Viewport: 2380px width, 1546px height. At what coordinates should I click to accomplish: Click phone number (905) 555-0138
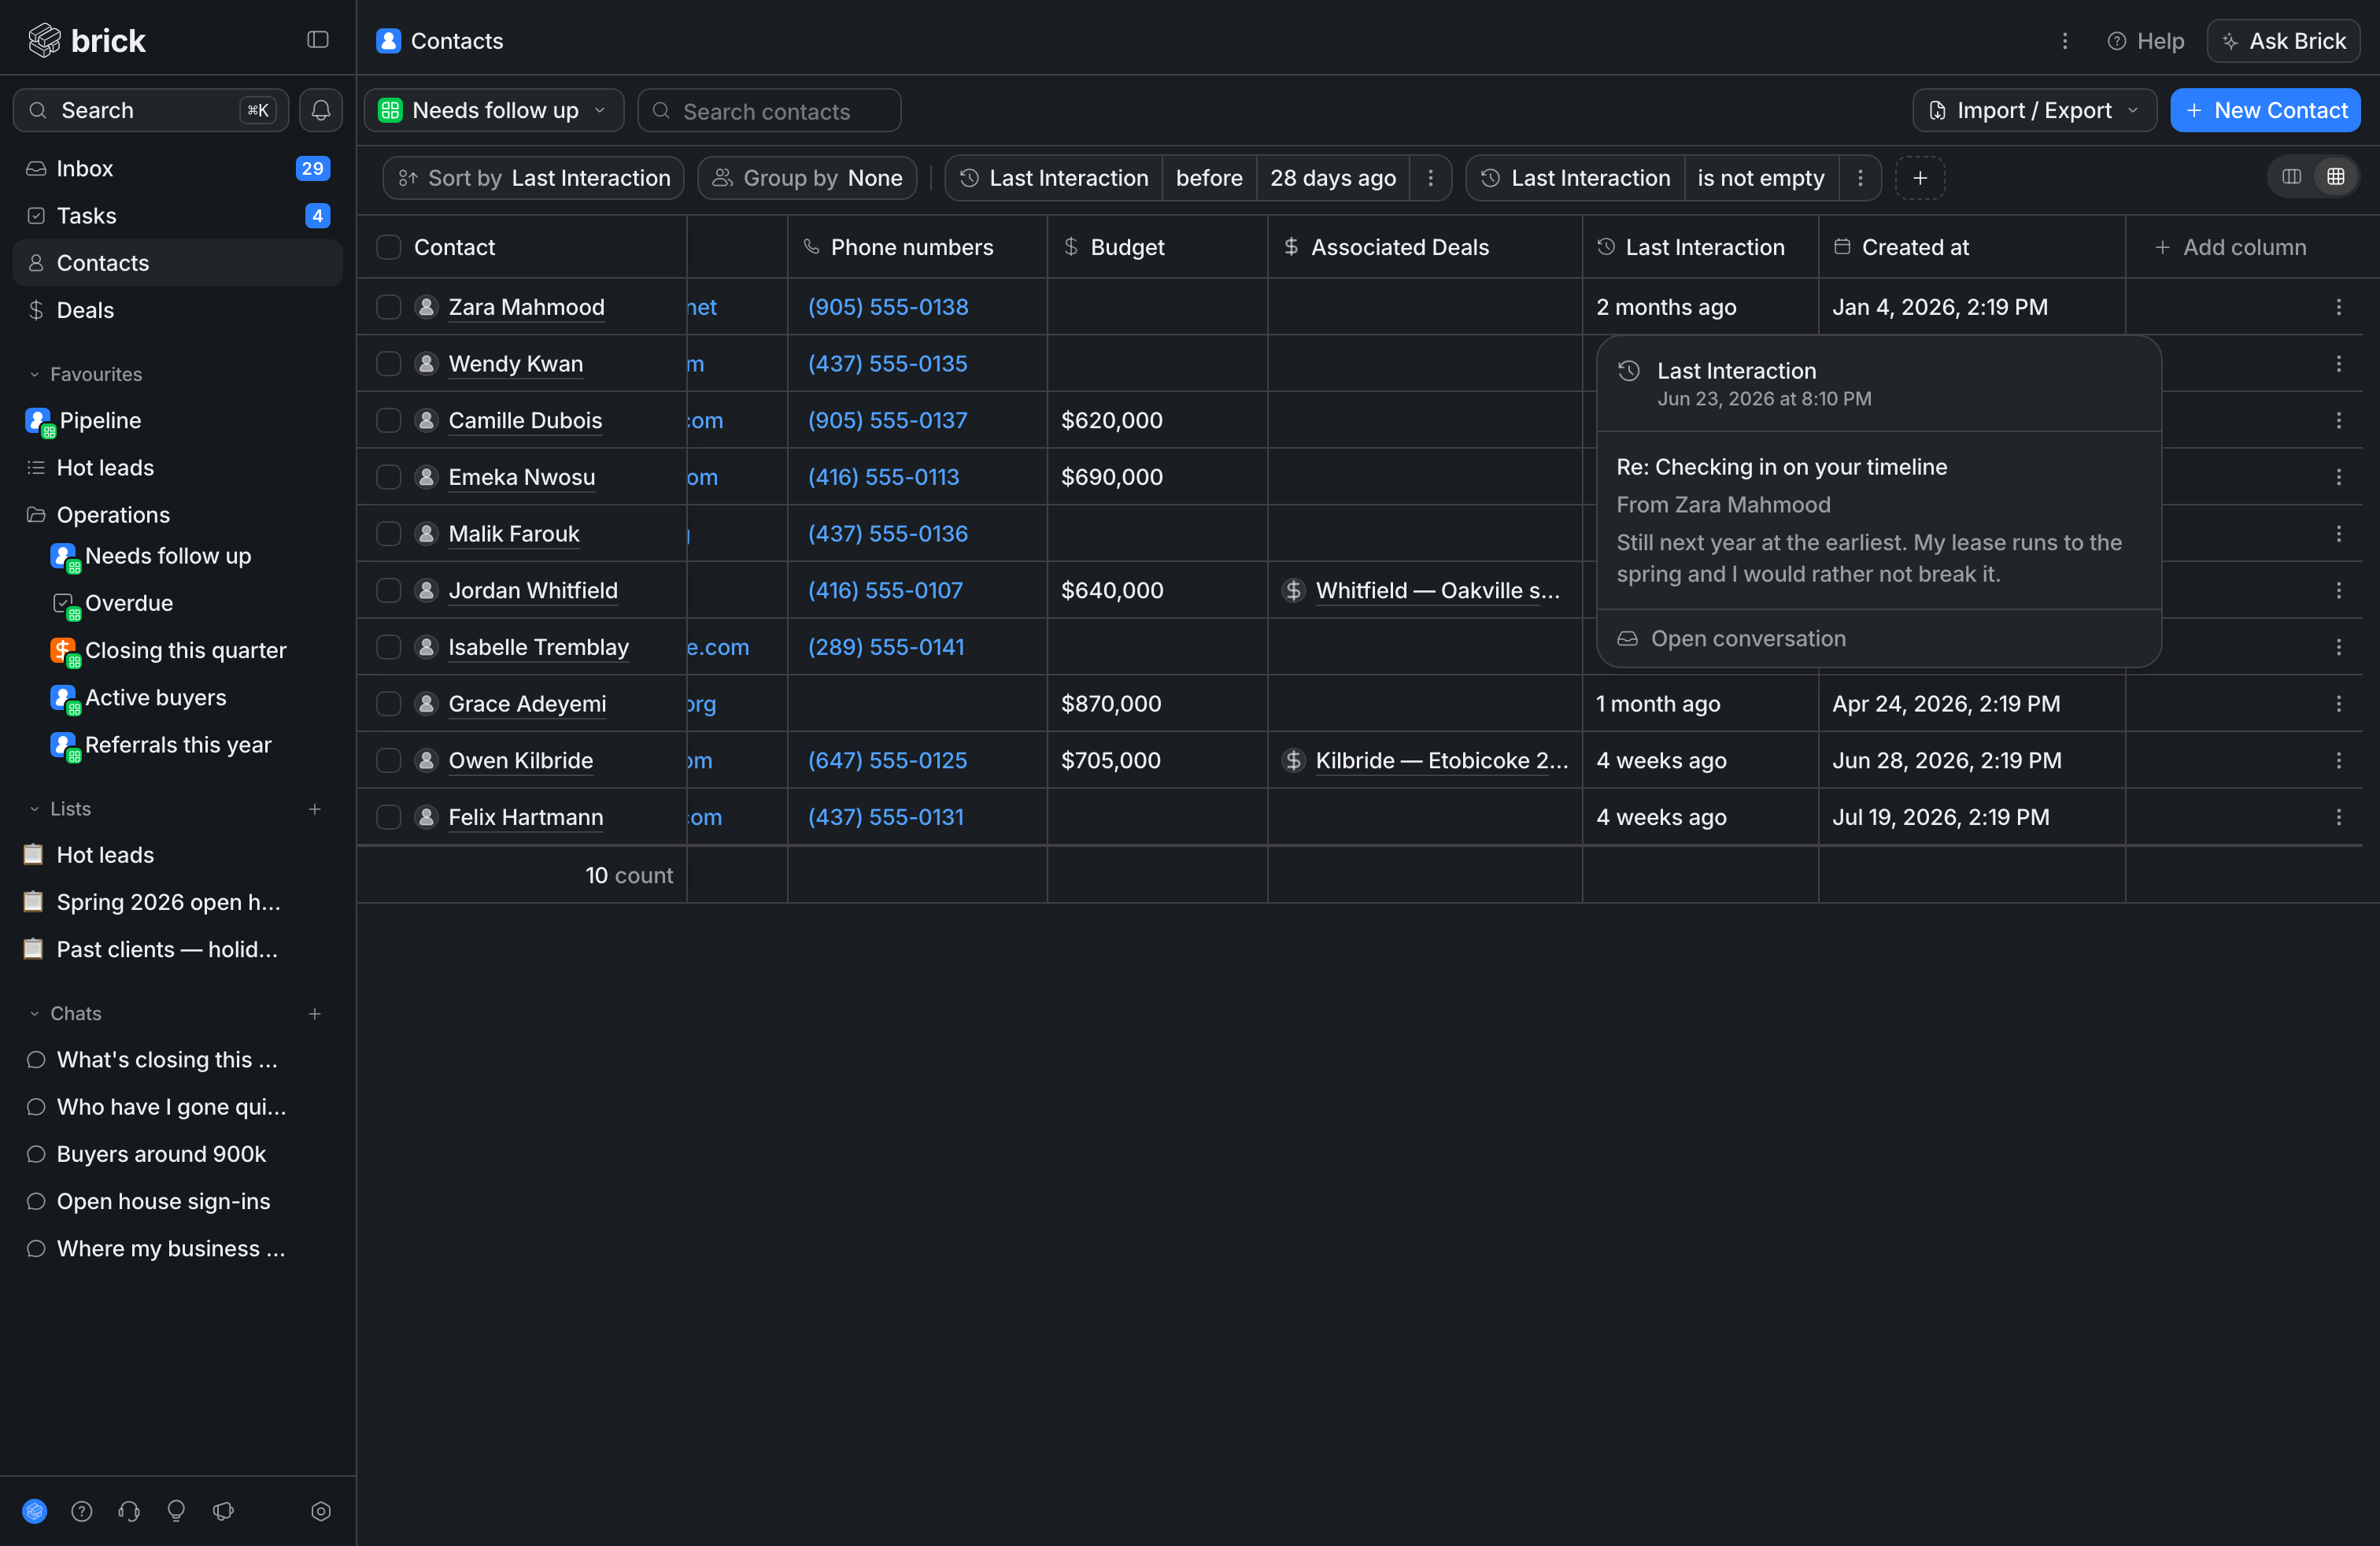(x=888, y=307)
